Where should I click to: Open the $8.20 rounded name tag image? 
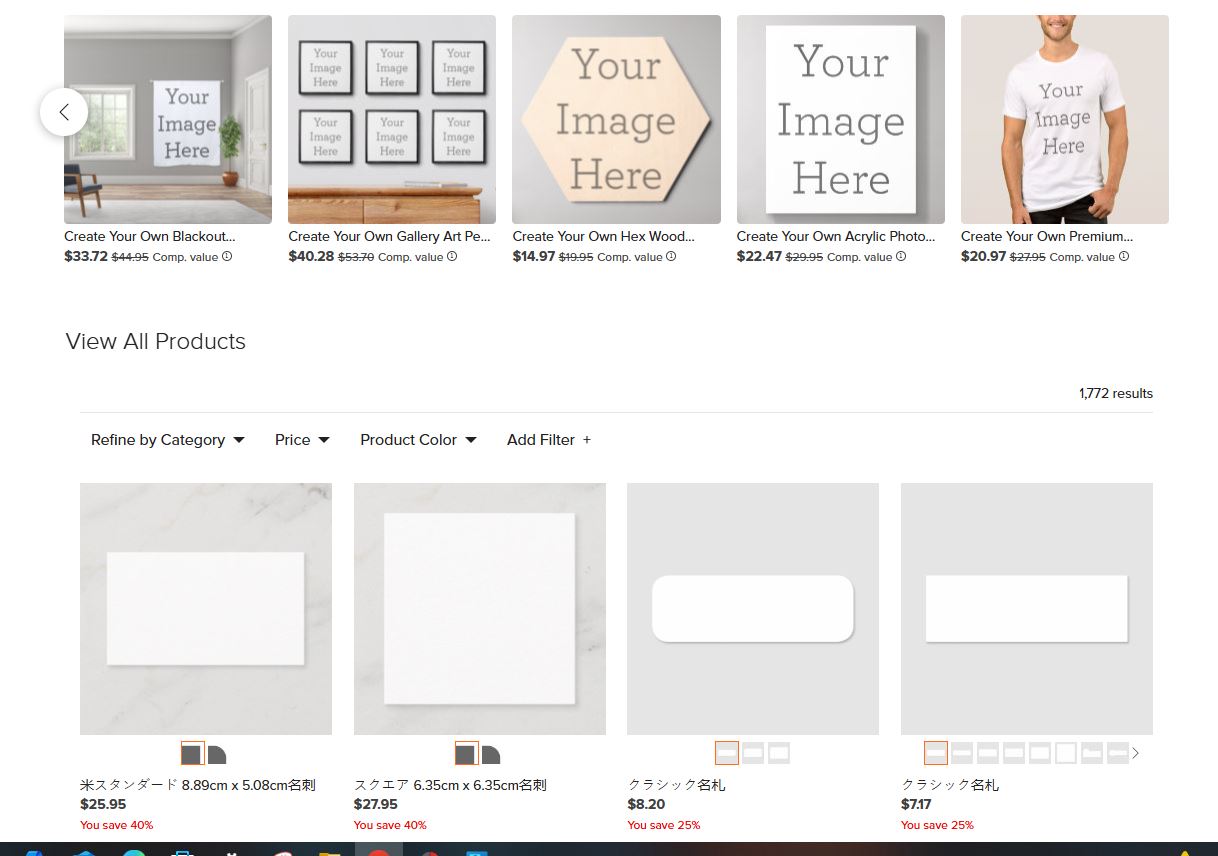coord(753,609)
